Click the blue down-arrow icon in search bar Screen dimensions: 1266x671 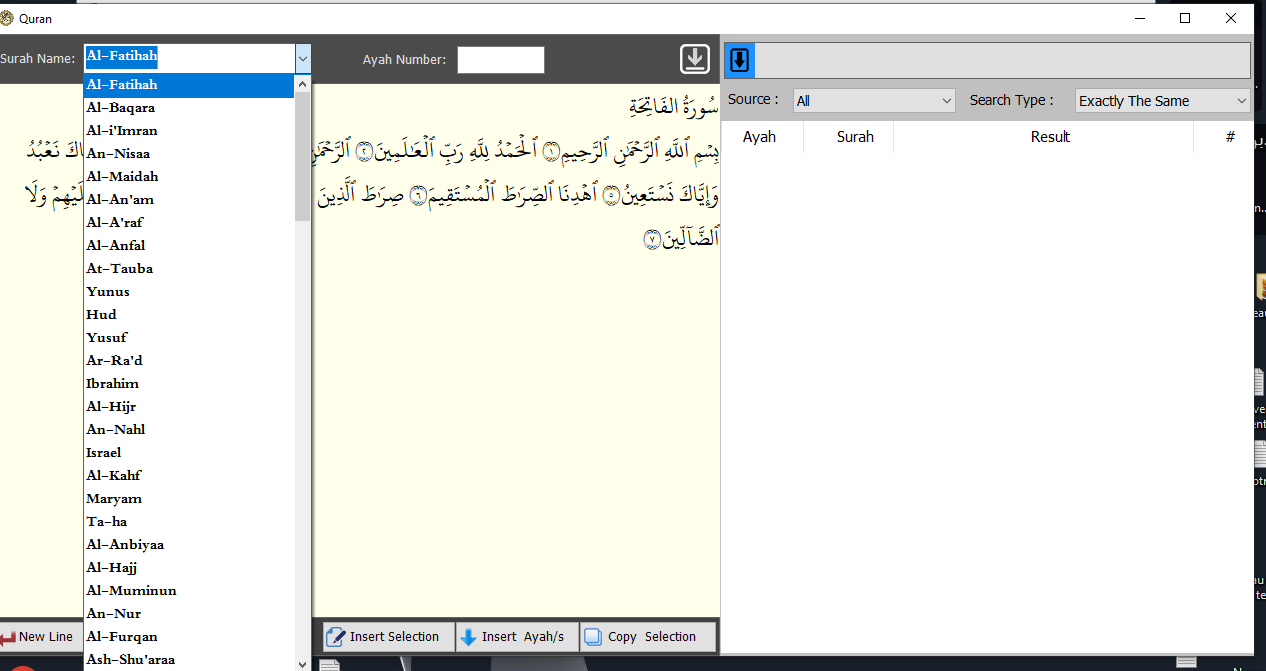point(739,61)
